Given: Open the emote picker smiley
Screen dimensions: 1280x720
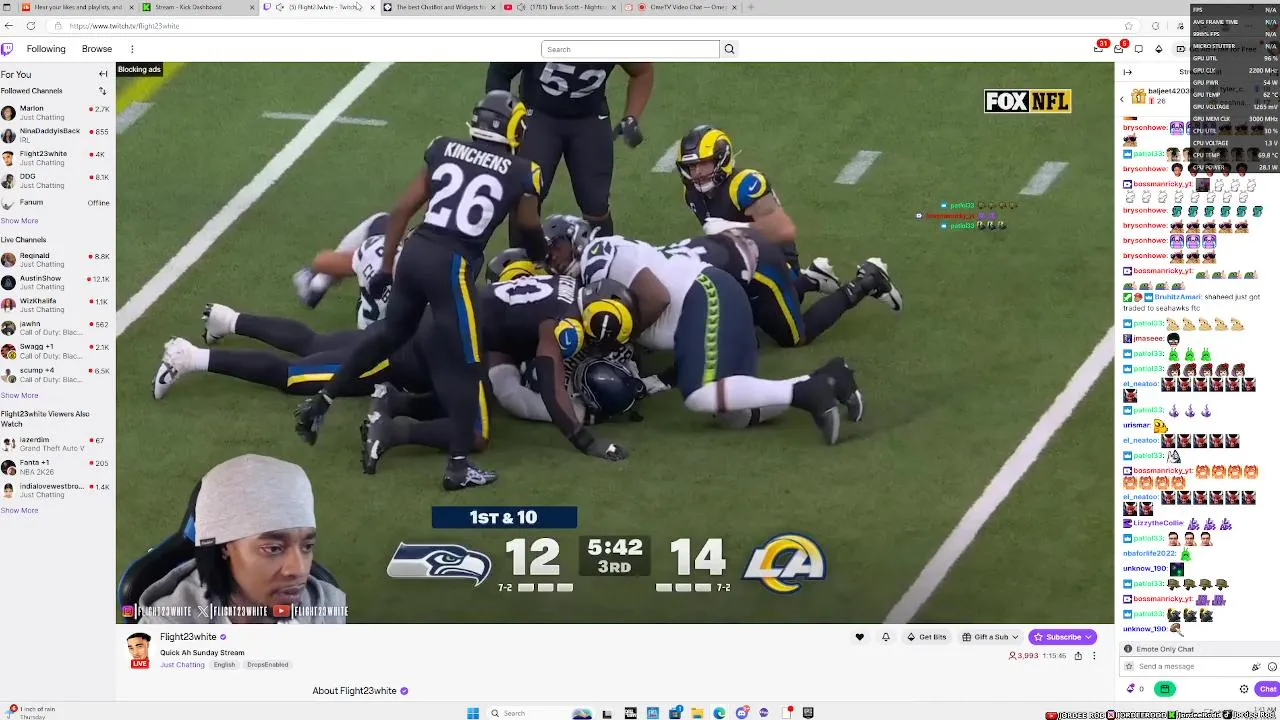Looking at the screenshot, I should pos(1272,667).
